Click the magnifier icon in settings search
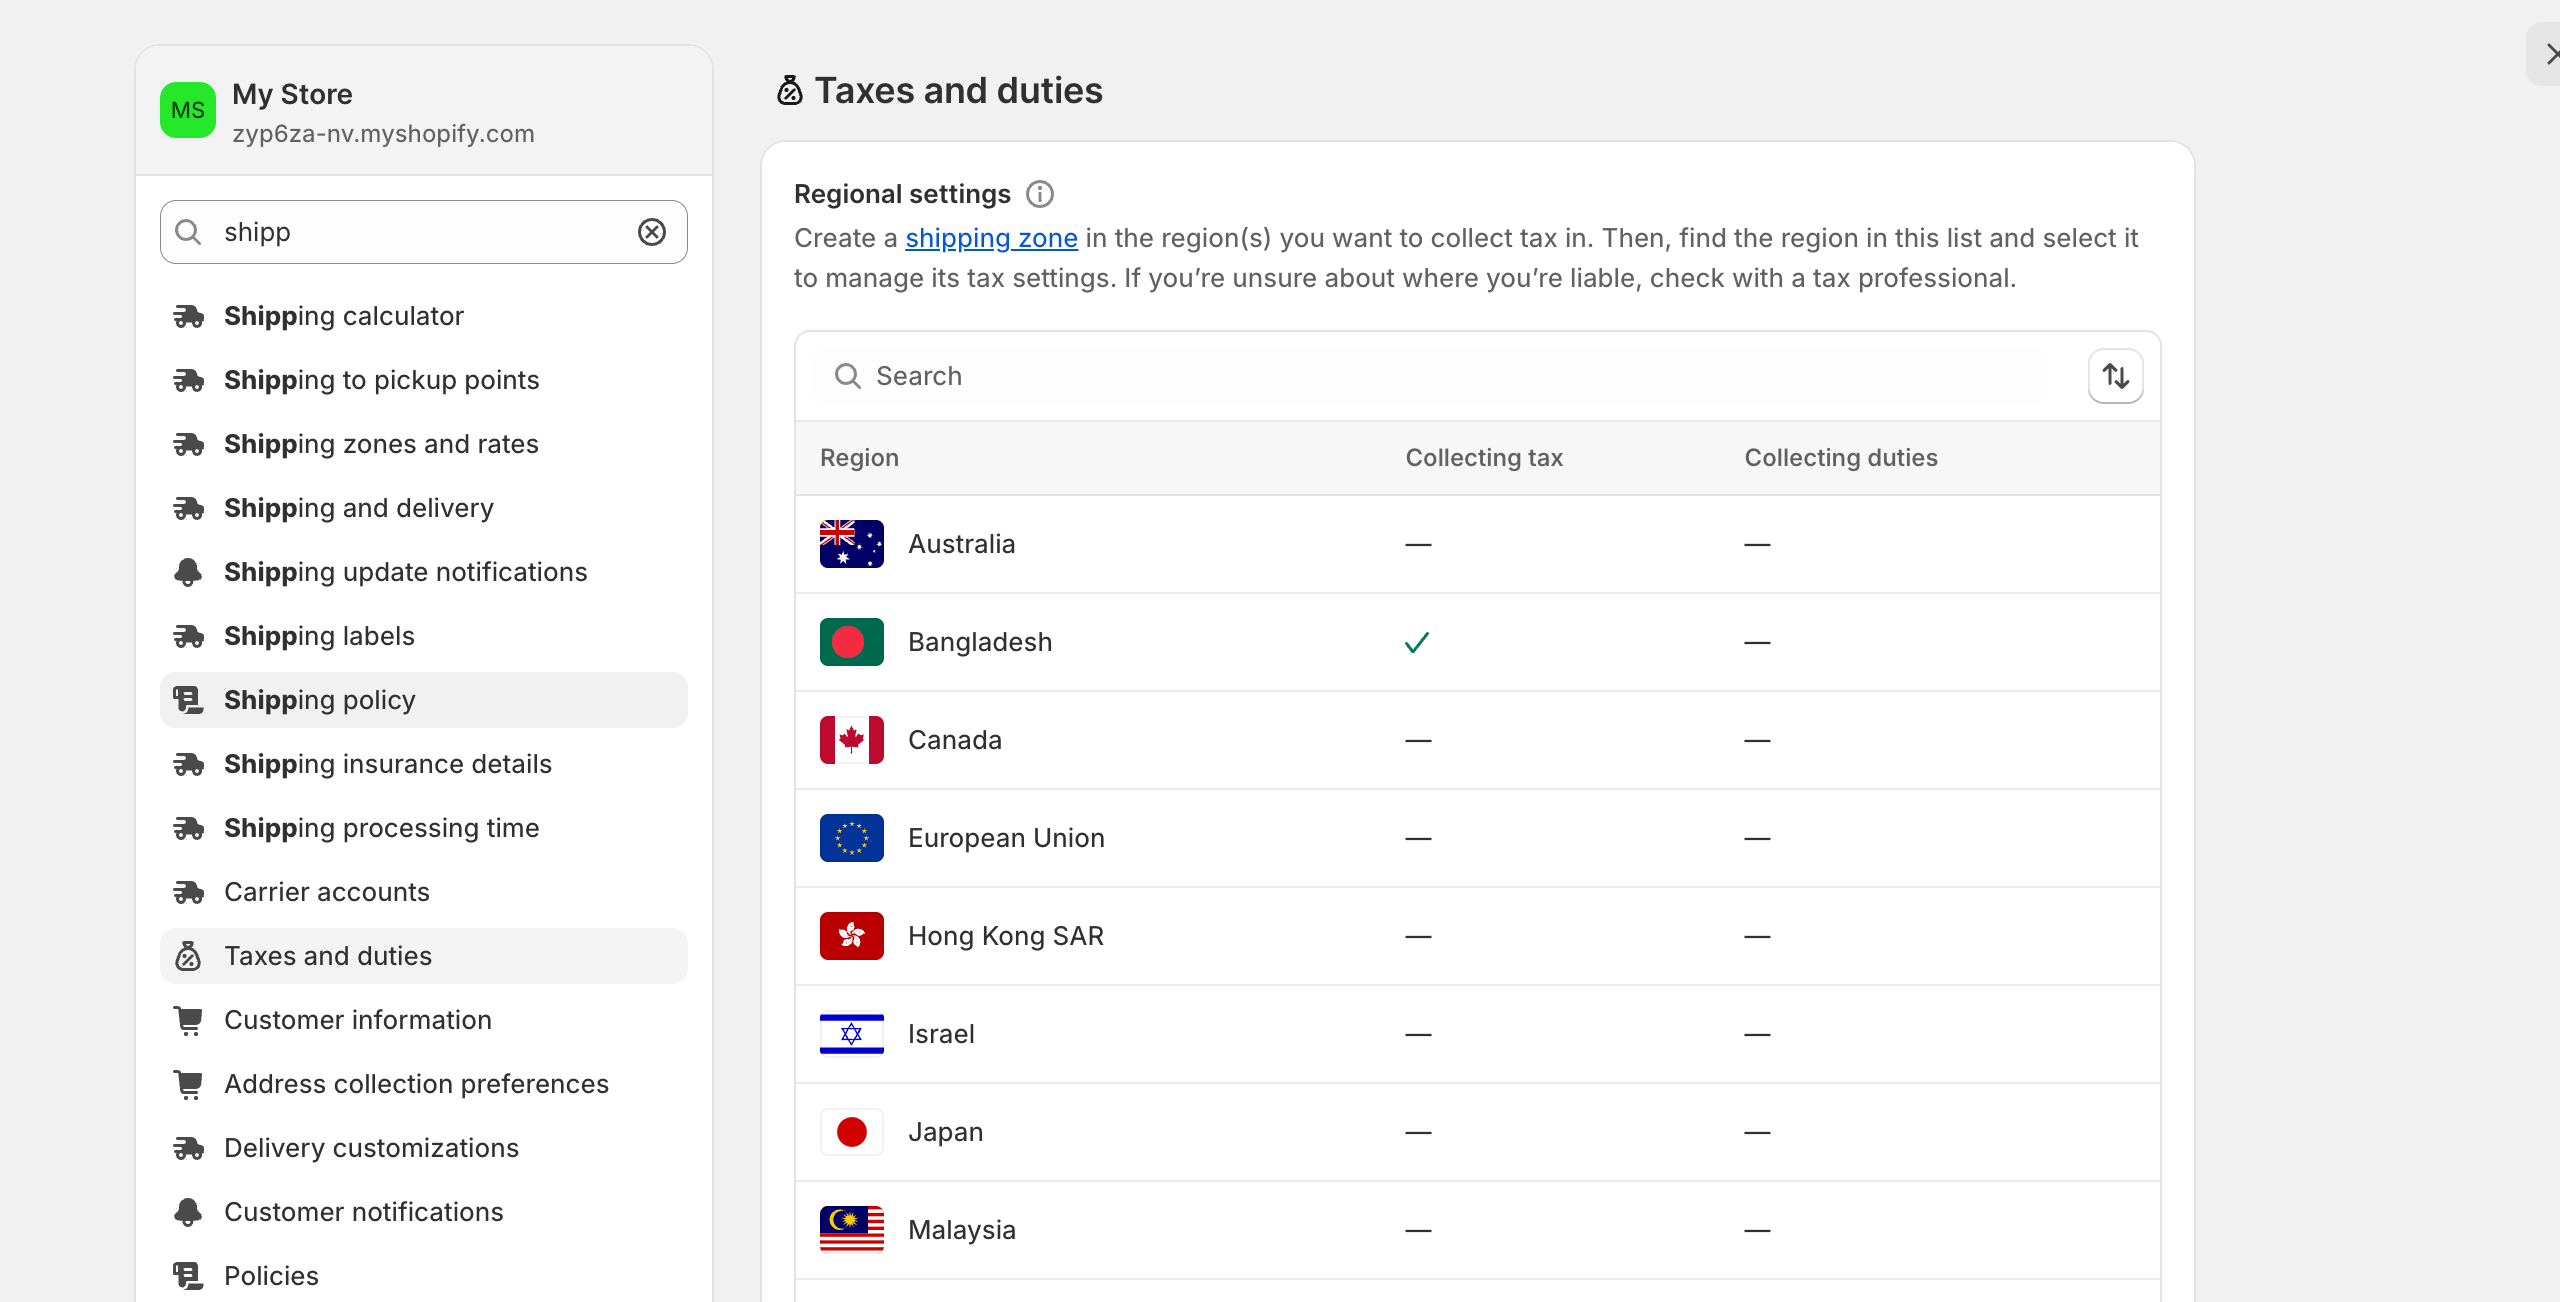The height and width of the screenshot is (1302, 2560). point(188,232)
